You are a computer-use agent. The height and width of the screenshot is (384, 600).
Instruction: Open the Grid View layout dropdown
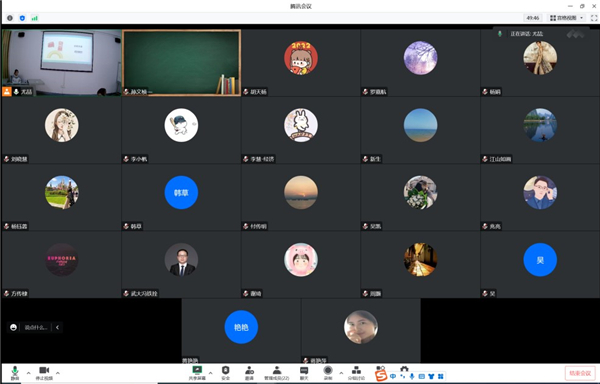567,18
